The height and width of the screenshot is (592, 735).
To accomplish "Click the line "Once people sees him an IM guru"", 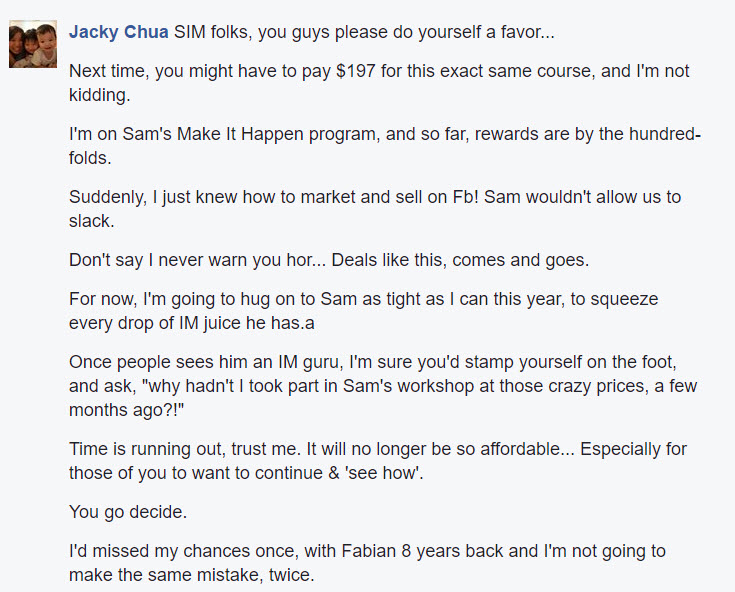I will (373, 362).
